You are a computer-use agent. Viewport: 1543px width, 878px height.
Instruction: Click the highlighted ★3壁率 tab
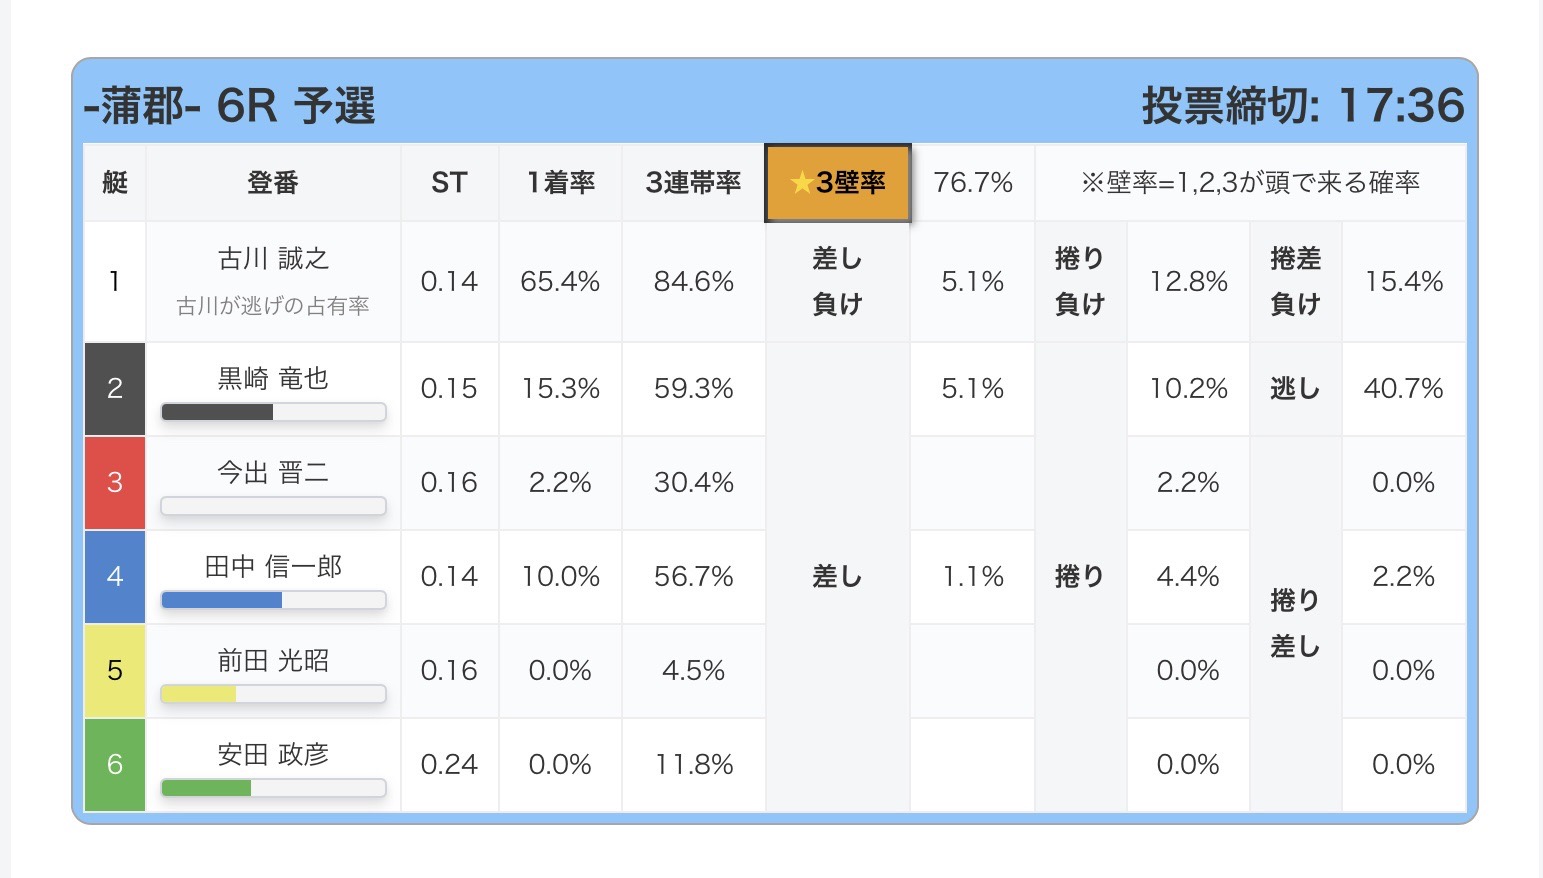coord(838,183)
